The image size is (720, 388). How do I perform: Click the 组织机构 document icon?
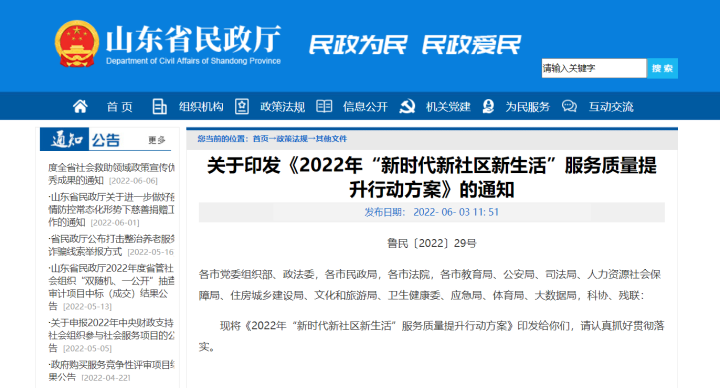point(159,107)
